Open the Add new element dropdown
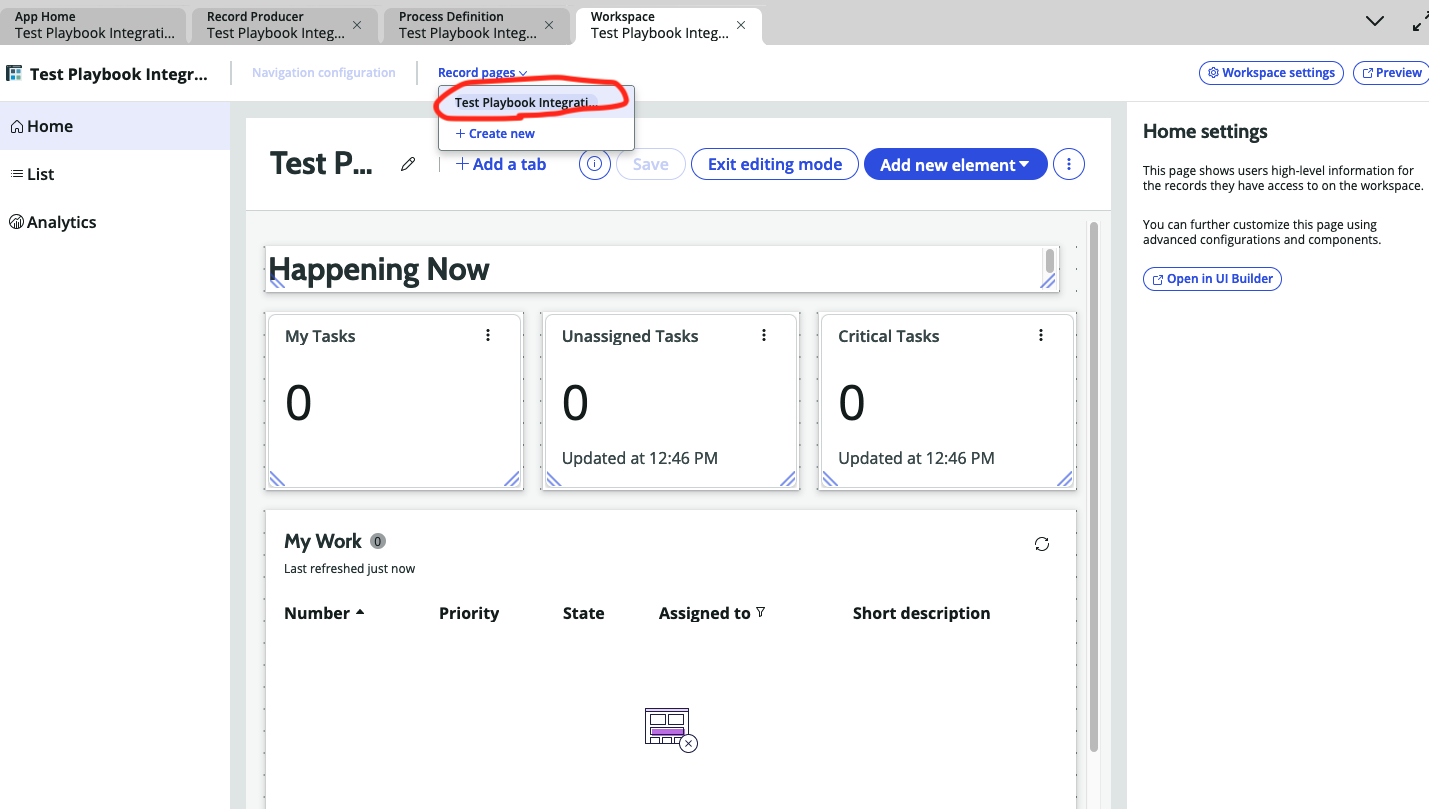 (x=955, y=163)
